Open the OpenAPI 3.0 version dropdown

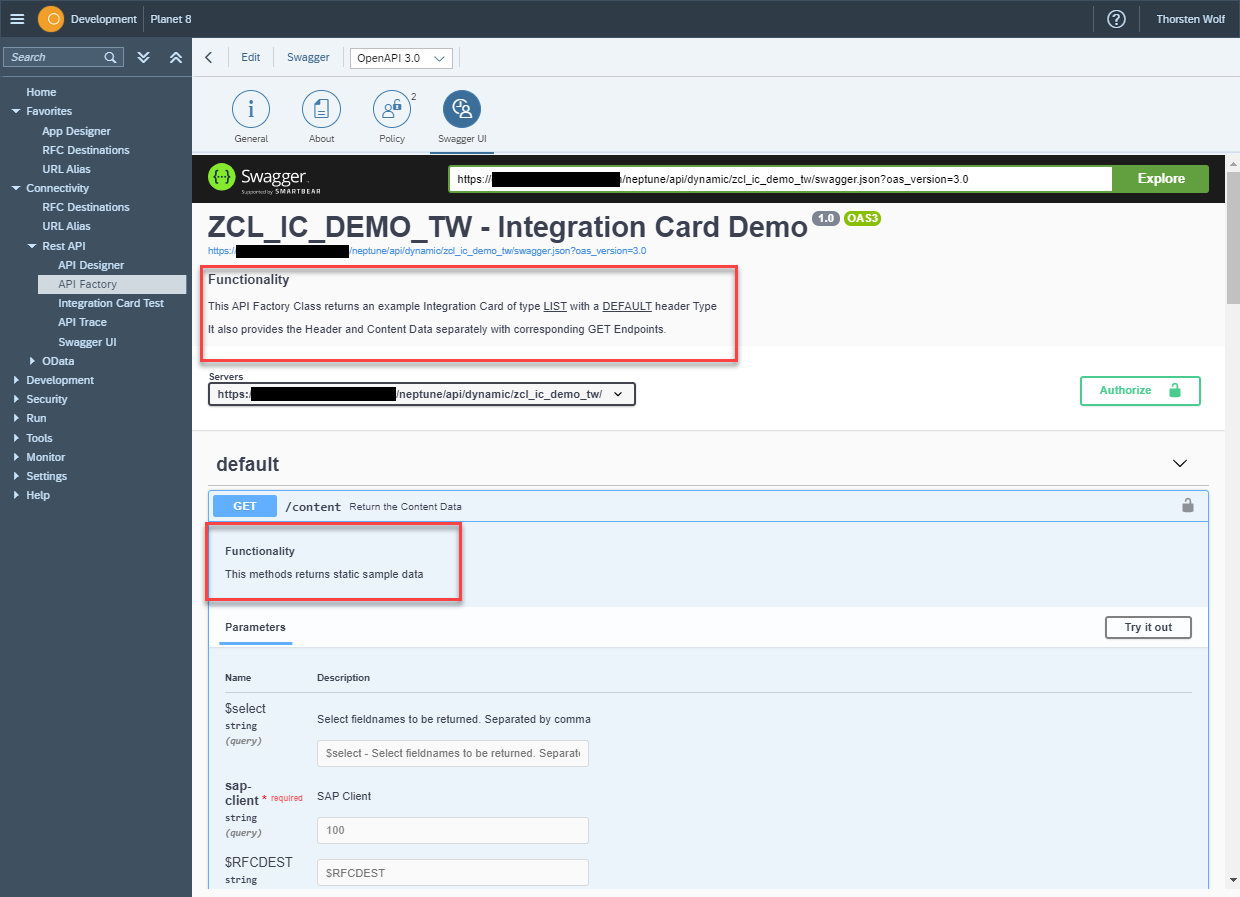(400, 58)
